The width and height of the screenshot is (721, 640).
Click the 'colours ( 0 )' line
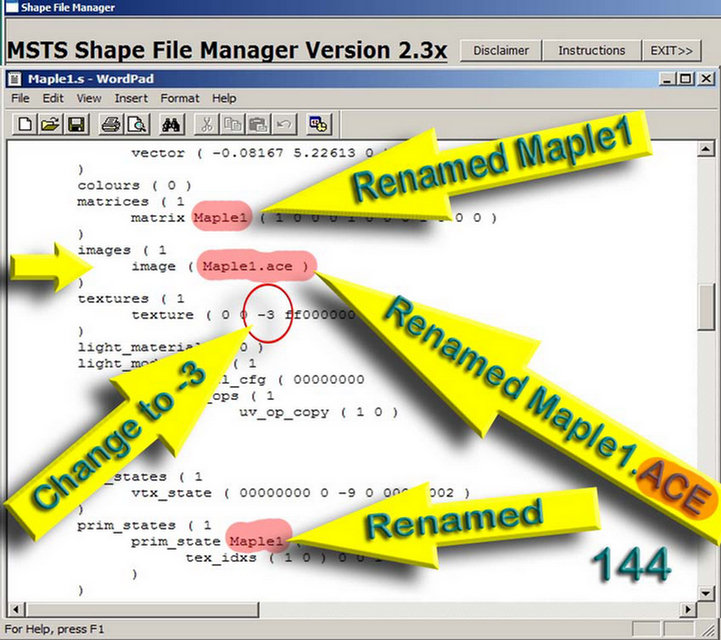point(134,185)
